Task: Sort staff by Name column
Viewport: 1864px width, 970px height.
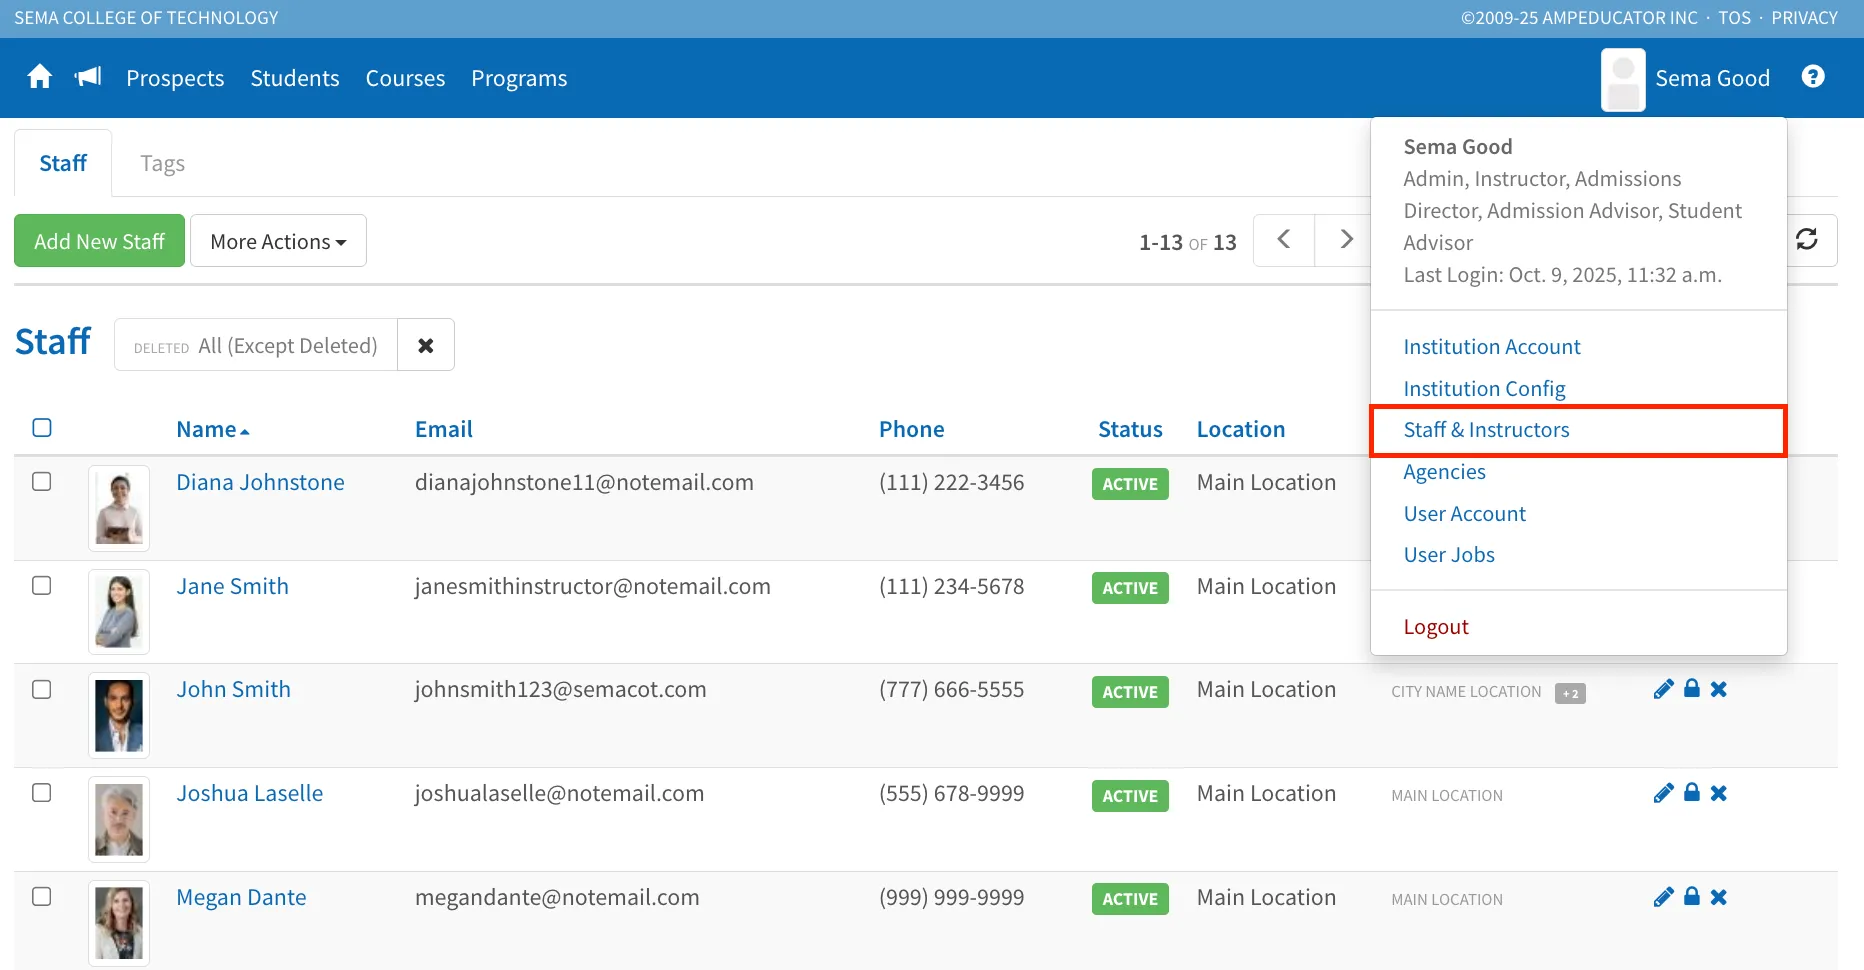Action: [x=213, y=429]
